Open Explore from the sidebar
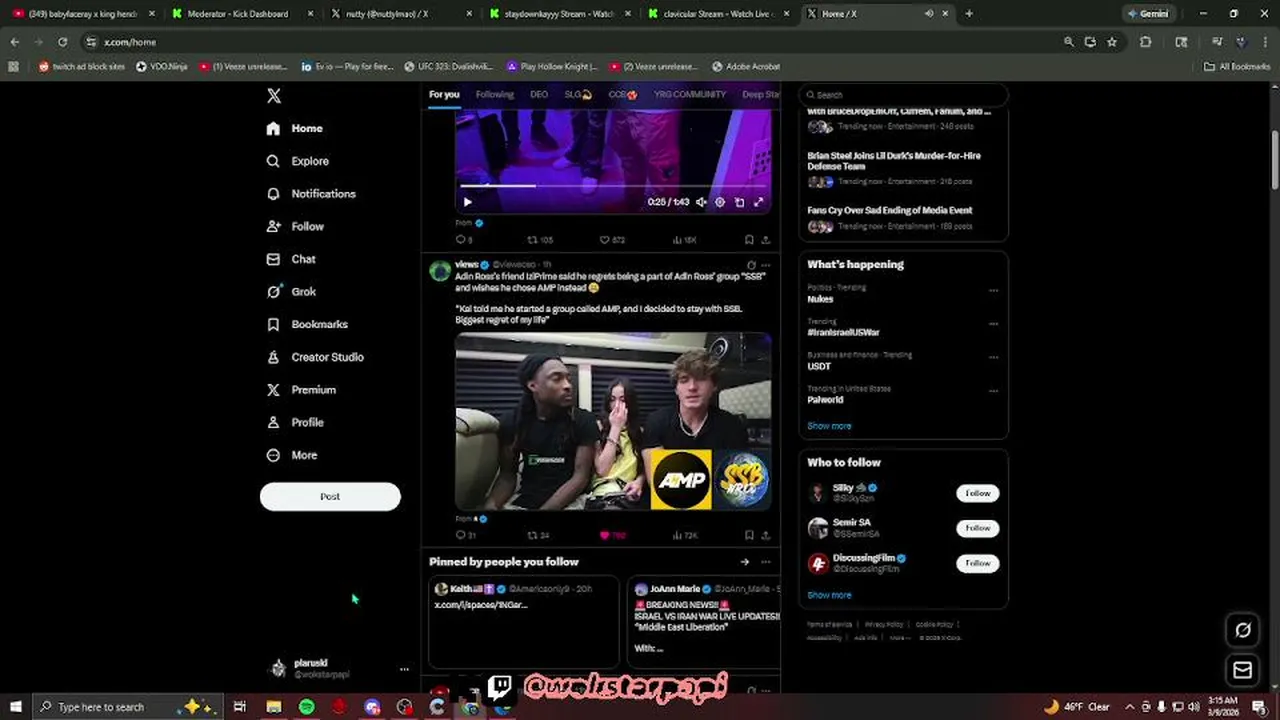 (298, 161)
